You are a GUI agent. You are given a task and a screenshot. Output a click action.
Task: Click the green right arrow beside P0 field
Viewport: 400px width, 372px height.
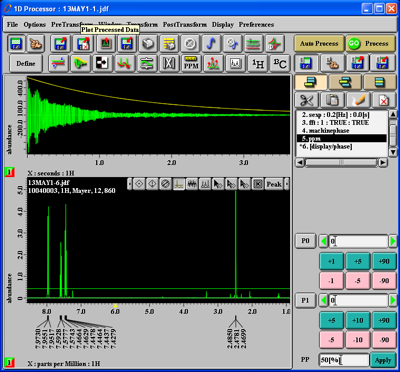tap(393, 241)
